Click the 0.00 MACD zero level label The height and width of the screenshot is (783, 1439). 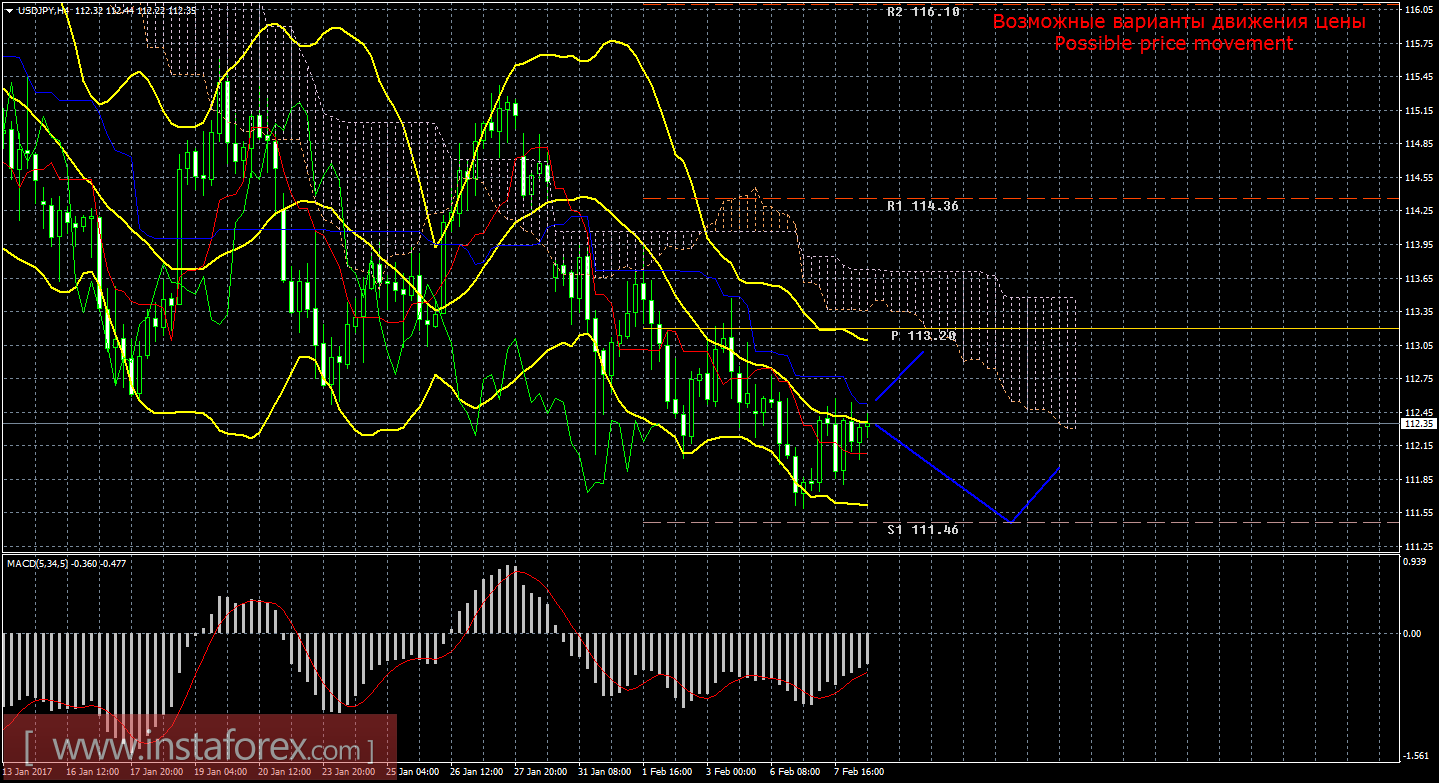click(x=1414, y=634)
